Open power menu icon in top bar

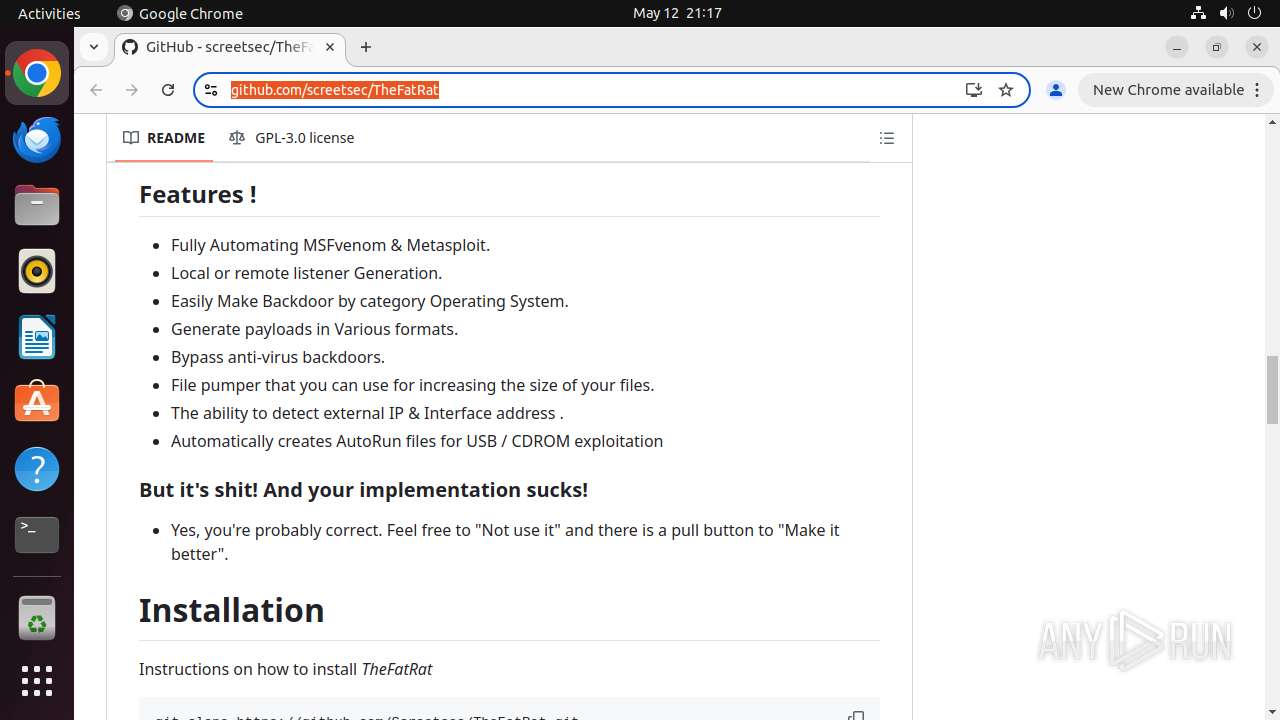1254,13
